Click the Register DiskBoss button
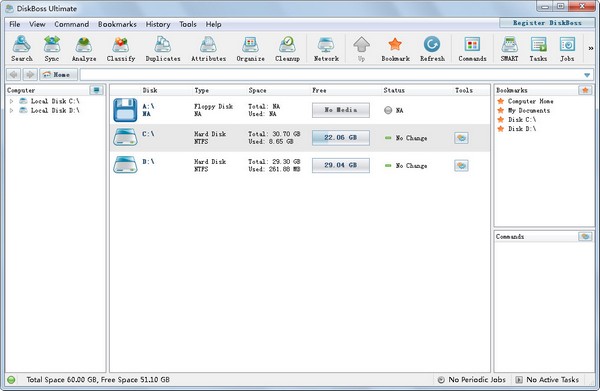 point(547,23)
